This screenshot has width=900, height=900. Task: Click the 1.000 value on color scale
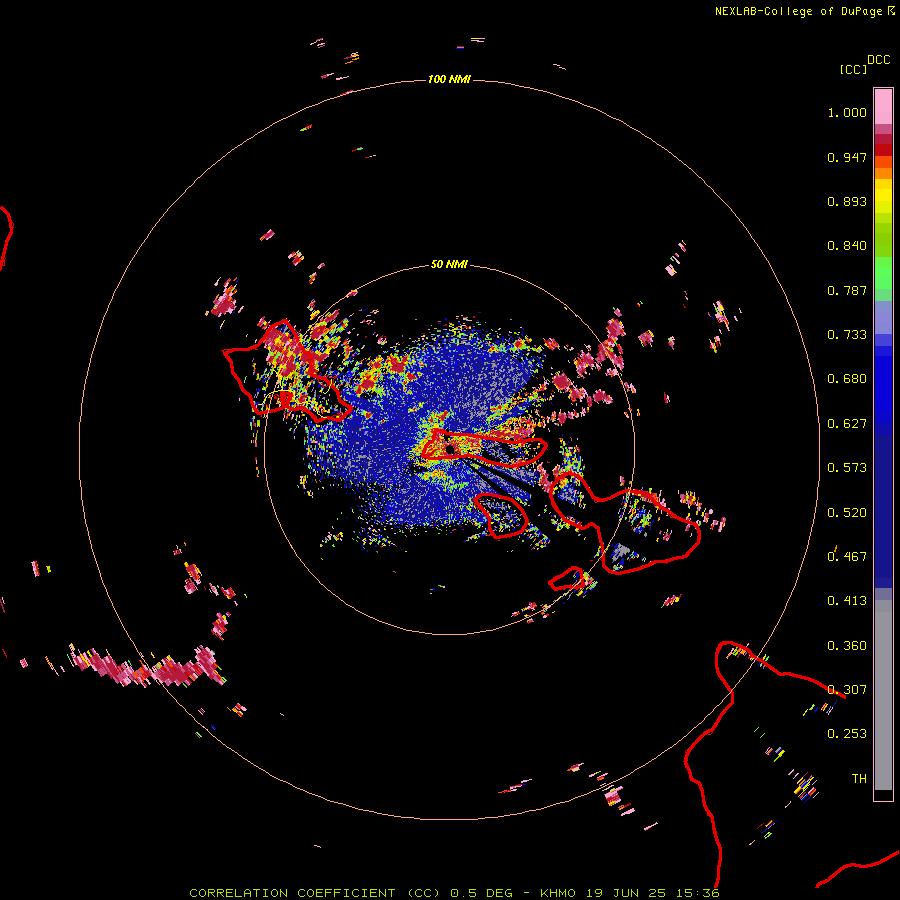[x=847, y=112]
